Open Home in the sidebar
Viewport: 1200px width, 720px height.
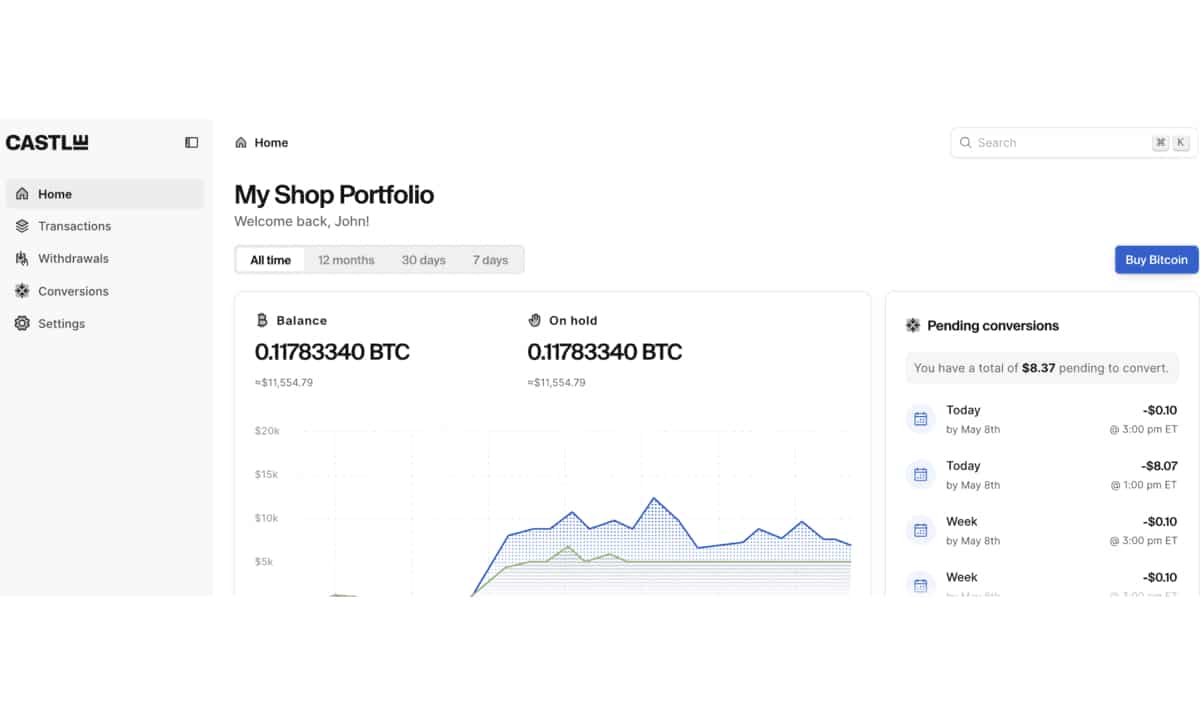coord(55,194)
